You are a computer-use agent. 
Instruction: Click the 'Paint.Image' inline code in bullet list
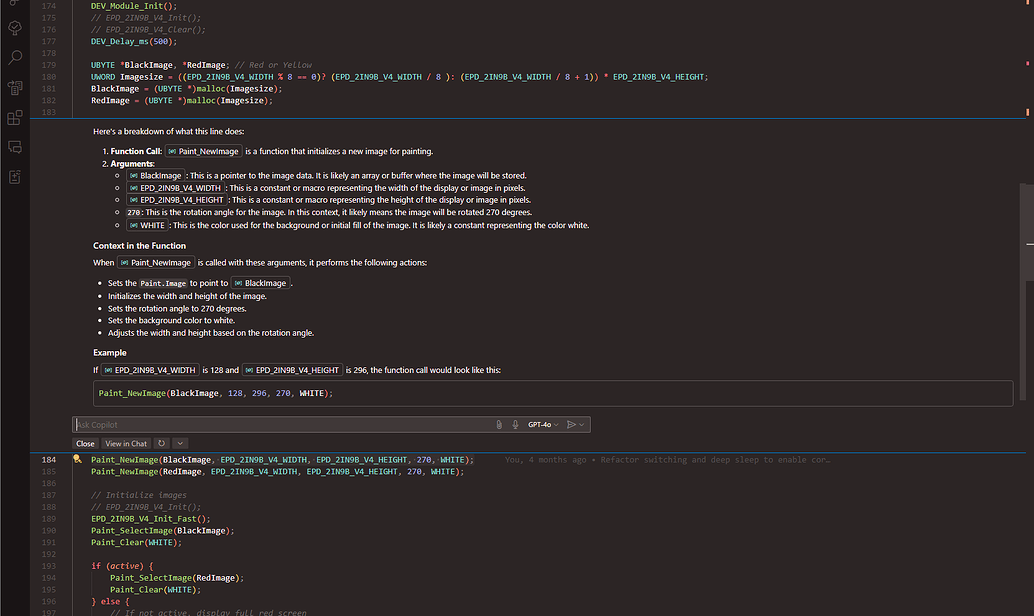163,284
